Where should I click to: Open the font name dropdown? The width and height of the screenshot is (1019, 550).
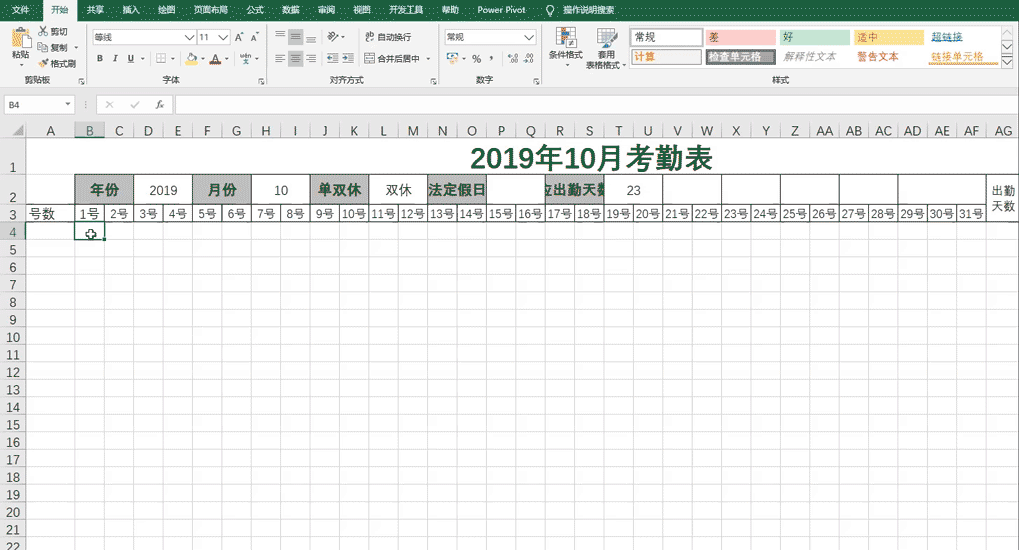[x=190, y=37]
